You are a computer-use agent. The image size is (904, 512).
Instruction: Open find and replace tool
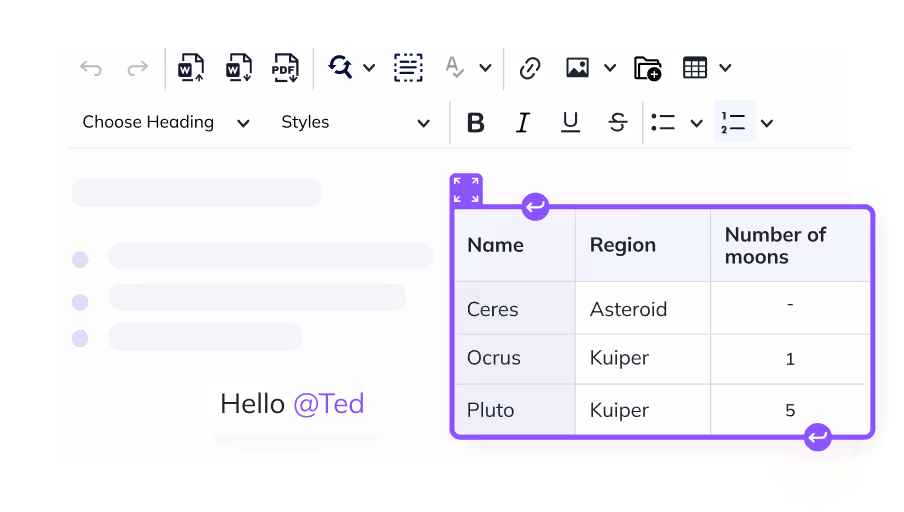341,68
